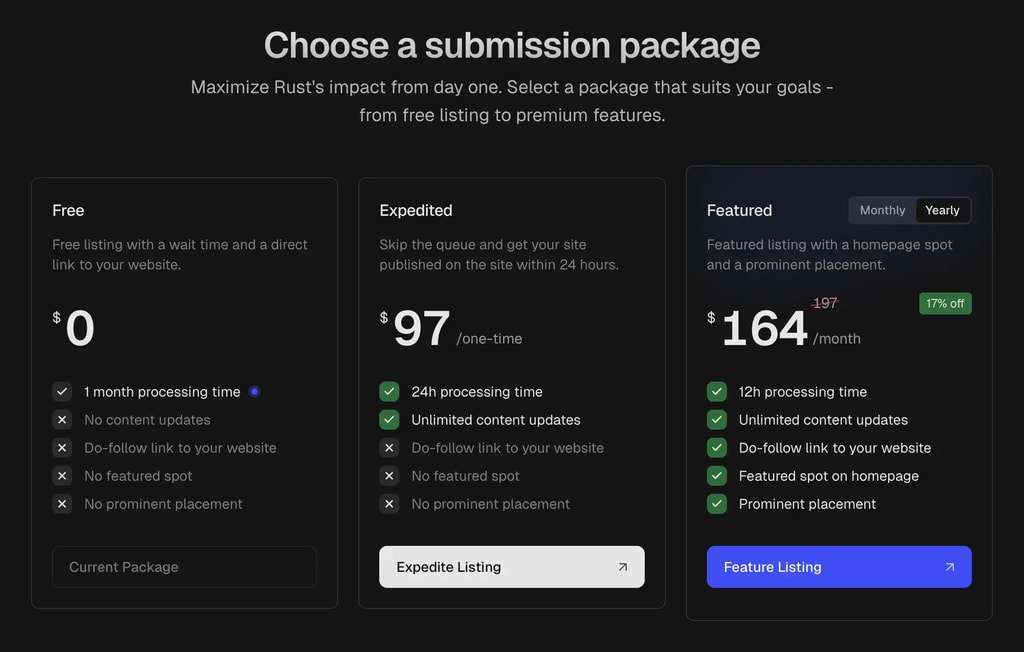Click the crossed-out 197 price
1024x652 pixels.
(x=825, y=303)
